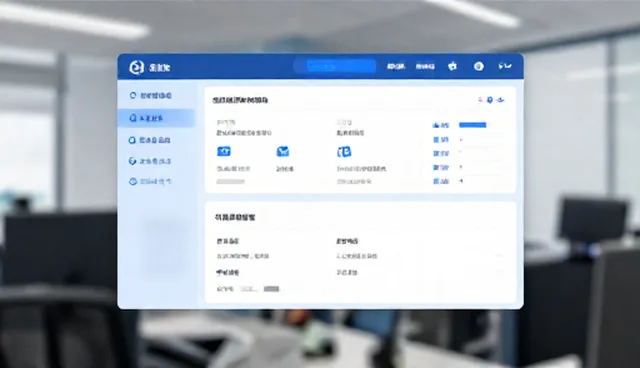Select the highlighted item in the sidebar

click(156, 118)
